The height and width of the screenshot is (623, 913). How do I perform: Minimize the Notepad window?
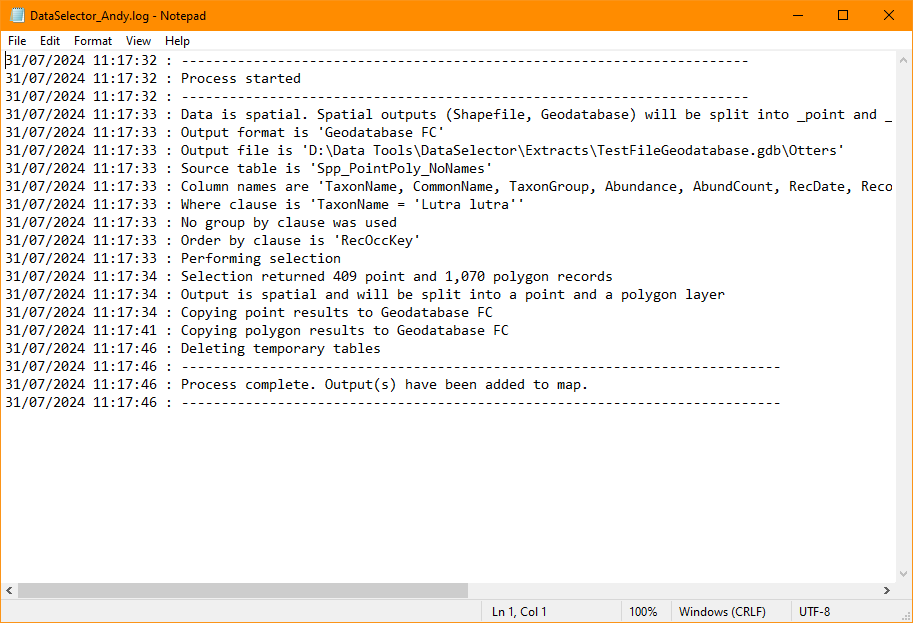click(x=798, y=15)
